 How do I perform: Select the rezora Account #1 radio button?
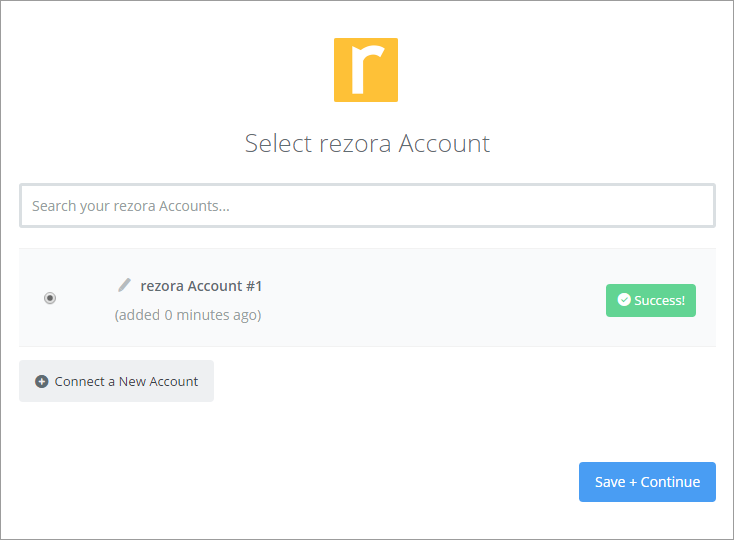point(50,298)
